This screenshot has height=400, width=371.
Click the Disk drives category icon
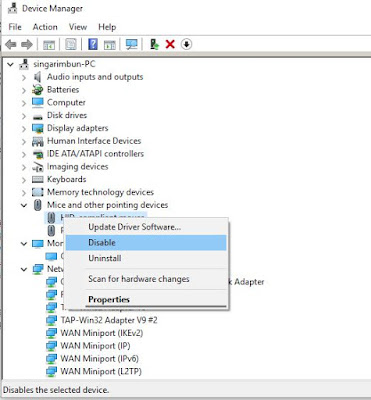pos(38,116)
